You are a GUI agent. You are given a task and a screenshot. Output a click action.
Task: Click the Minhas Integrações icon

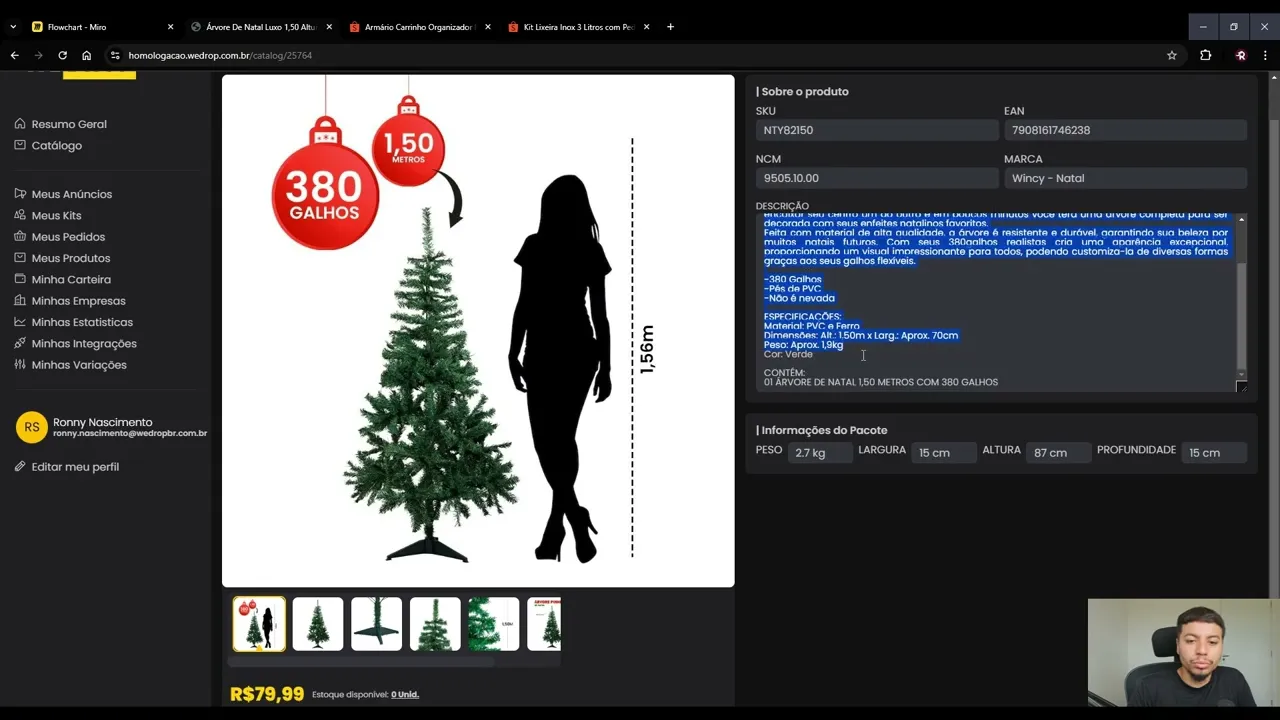click(20, 344)
